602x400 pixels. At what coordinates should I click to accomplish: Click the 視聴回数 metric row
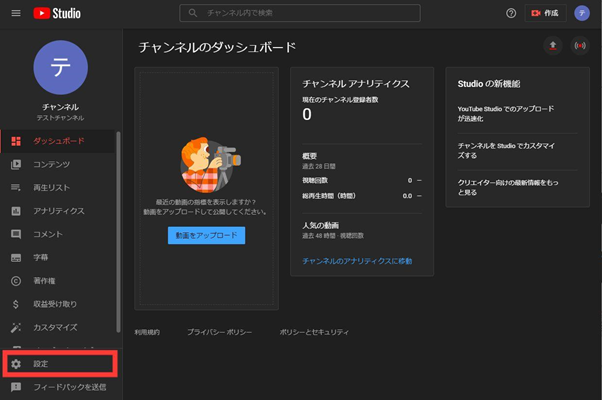tap(362, 180)
